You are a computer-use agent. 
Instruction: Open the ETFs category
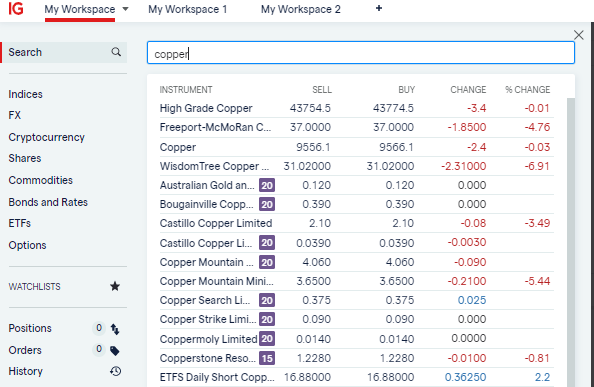(x=20, y=223)
